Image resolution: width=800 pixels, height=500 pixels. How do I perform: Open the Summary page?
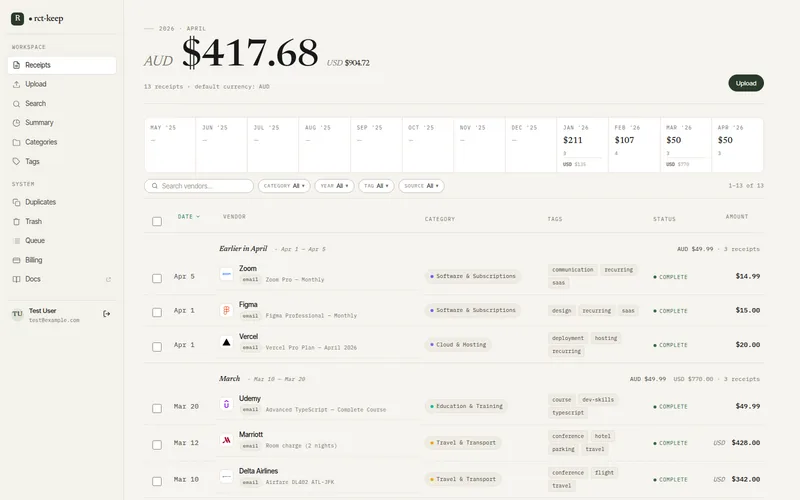[62, 123]
